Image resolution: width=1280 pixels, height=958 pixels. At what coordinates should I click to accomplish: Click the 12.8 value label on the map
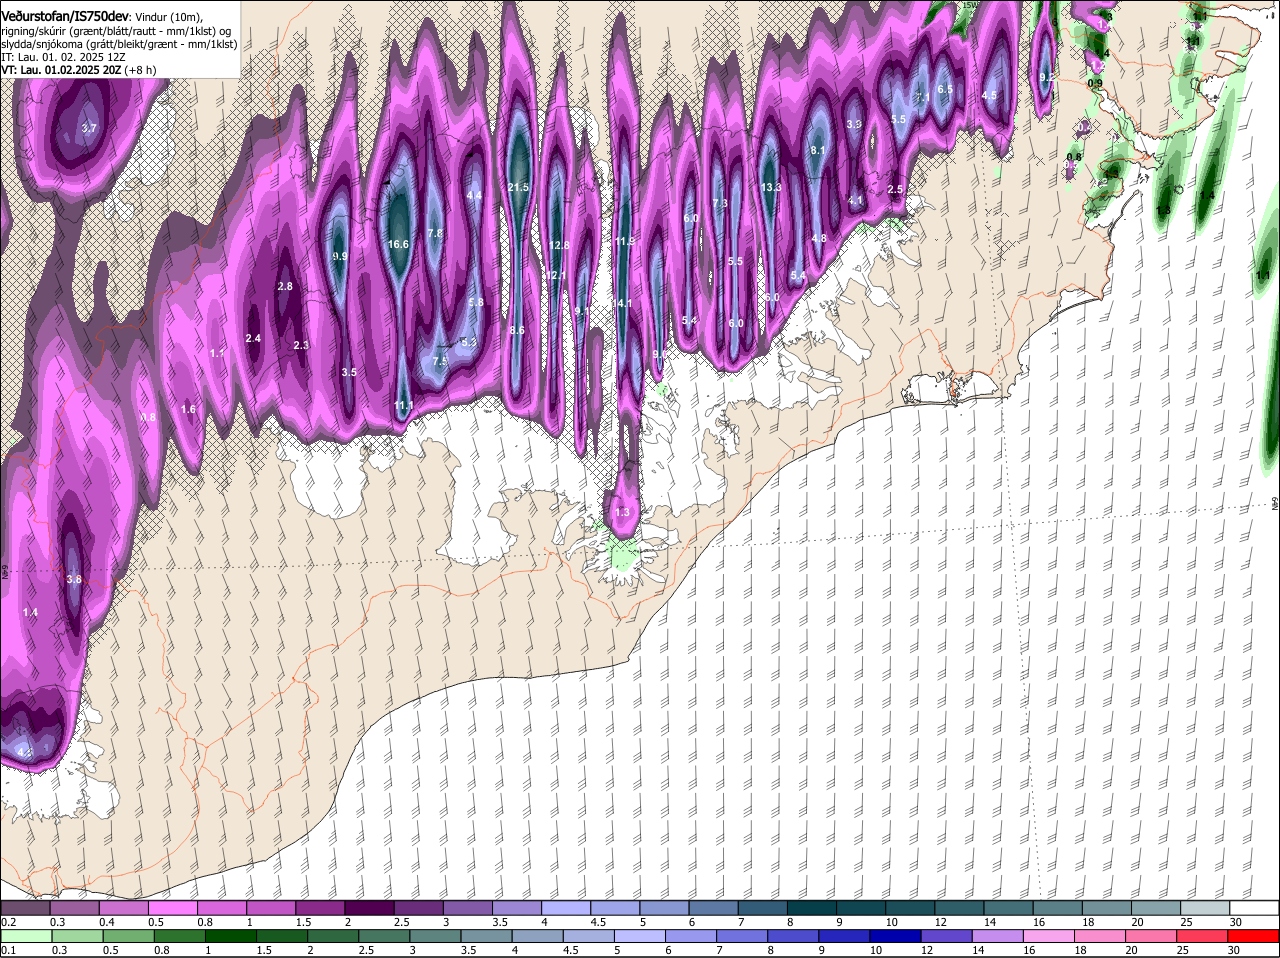coord(560,245)
